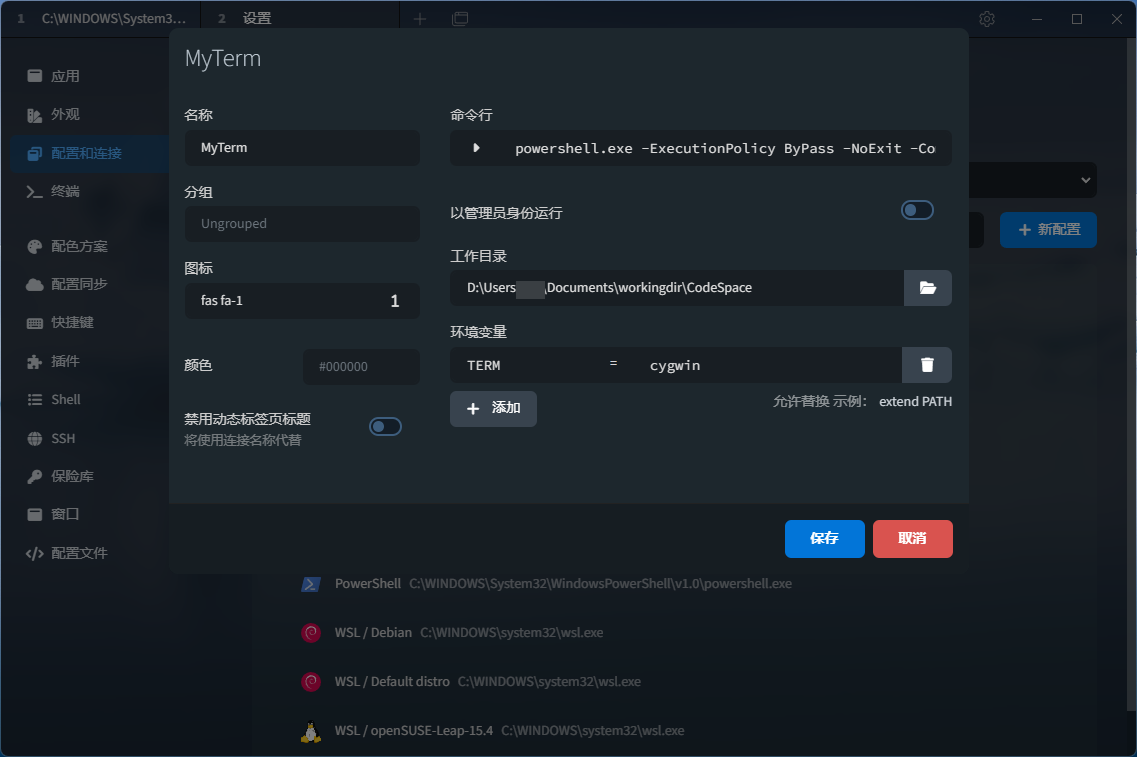Click the 保险库 key icon
This screenshot has width=1137, height=757.
click(35, 476)
